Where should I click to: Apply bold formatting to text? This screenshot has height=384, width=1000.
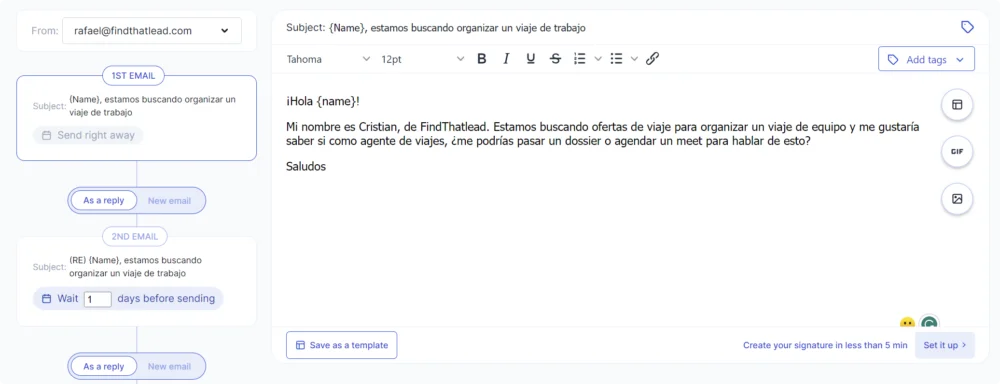(482, 59)
